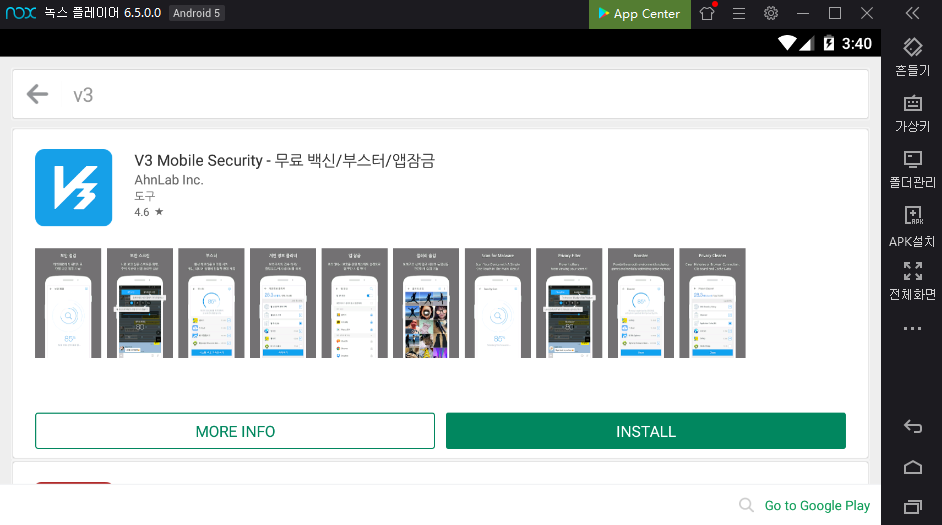View the Privacy Cleaner screenshot thumbnail
The height and width of the screenshot is (525, 942).
coord(713,303)
